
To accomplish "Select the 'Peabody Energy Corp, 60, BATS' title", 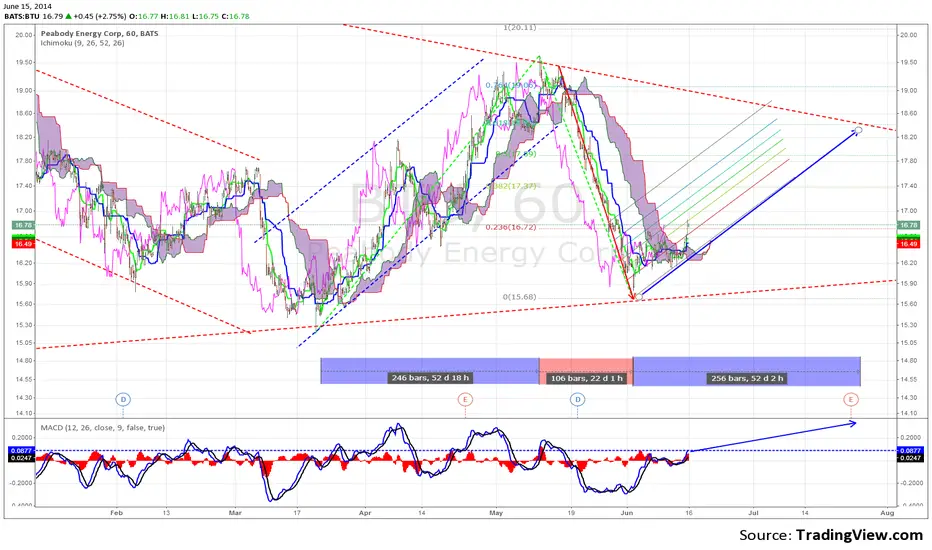I will [99, 34].
